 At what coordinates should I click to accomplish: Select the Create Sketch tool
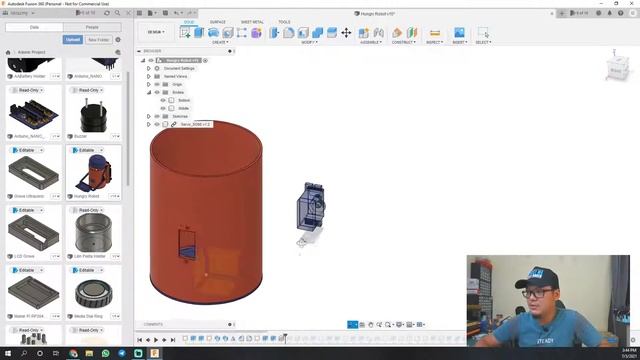click(x=185, y=33)
